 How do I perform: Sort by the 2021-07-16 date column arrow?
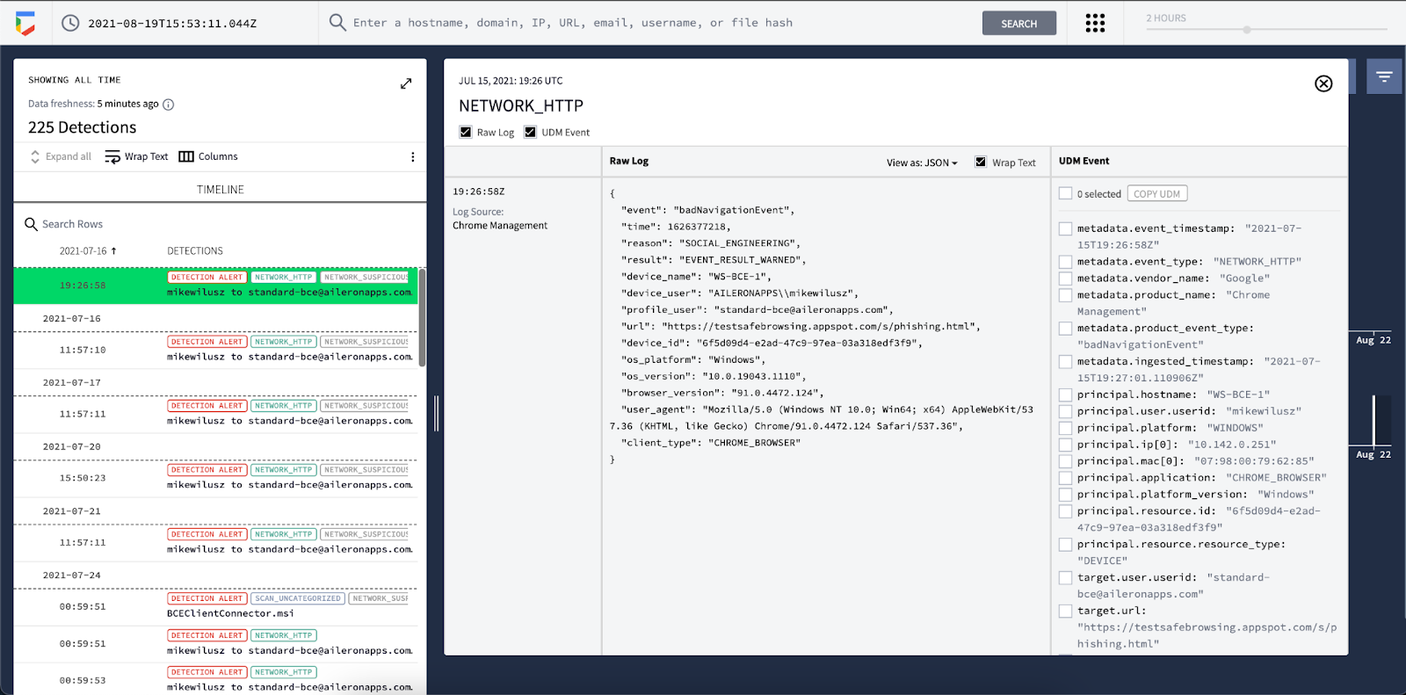pos(114,251)
